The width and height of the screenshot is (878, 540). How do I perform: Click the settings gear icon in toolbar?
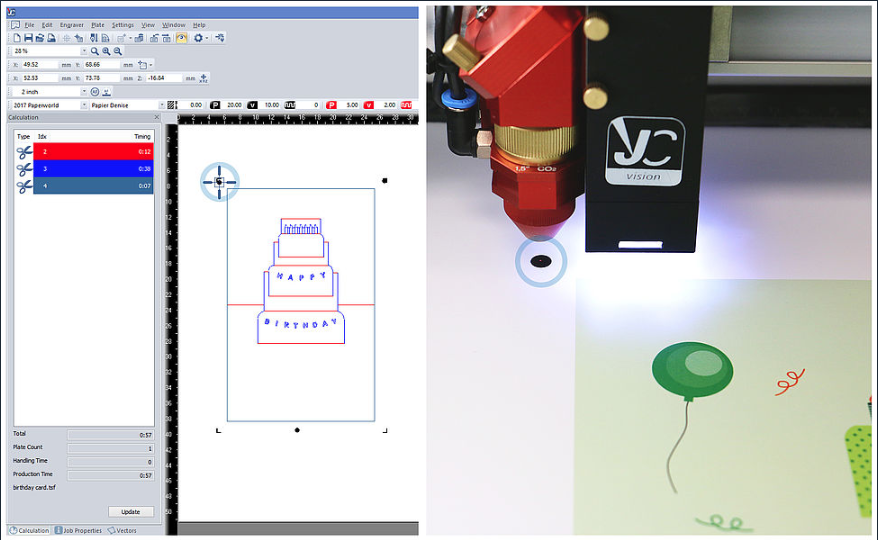tap(199, 37)
